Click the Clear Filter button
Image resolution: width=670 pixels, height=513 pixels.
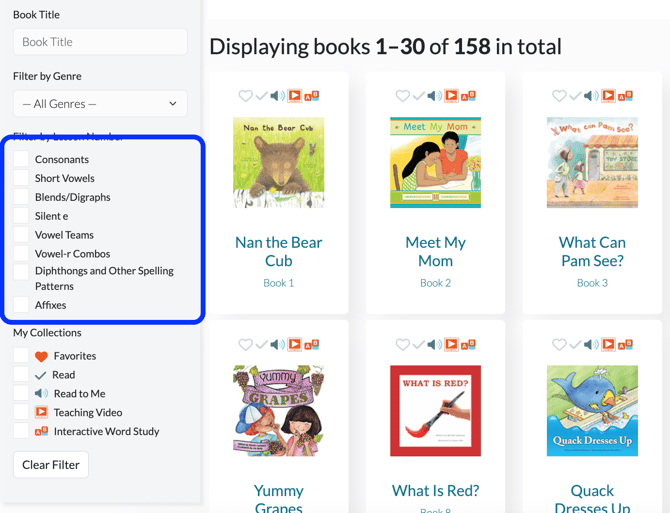51,464
